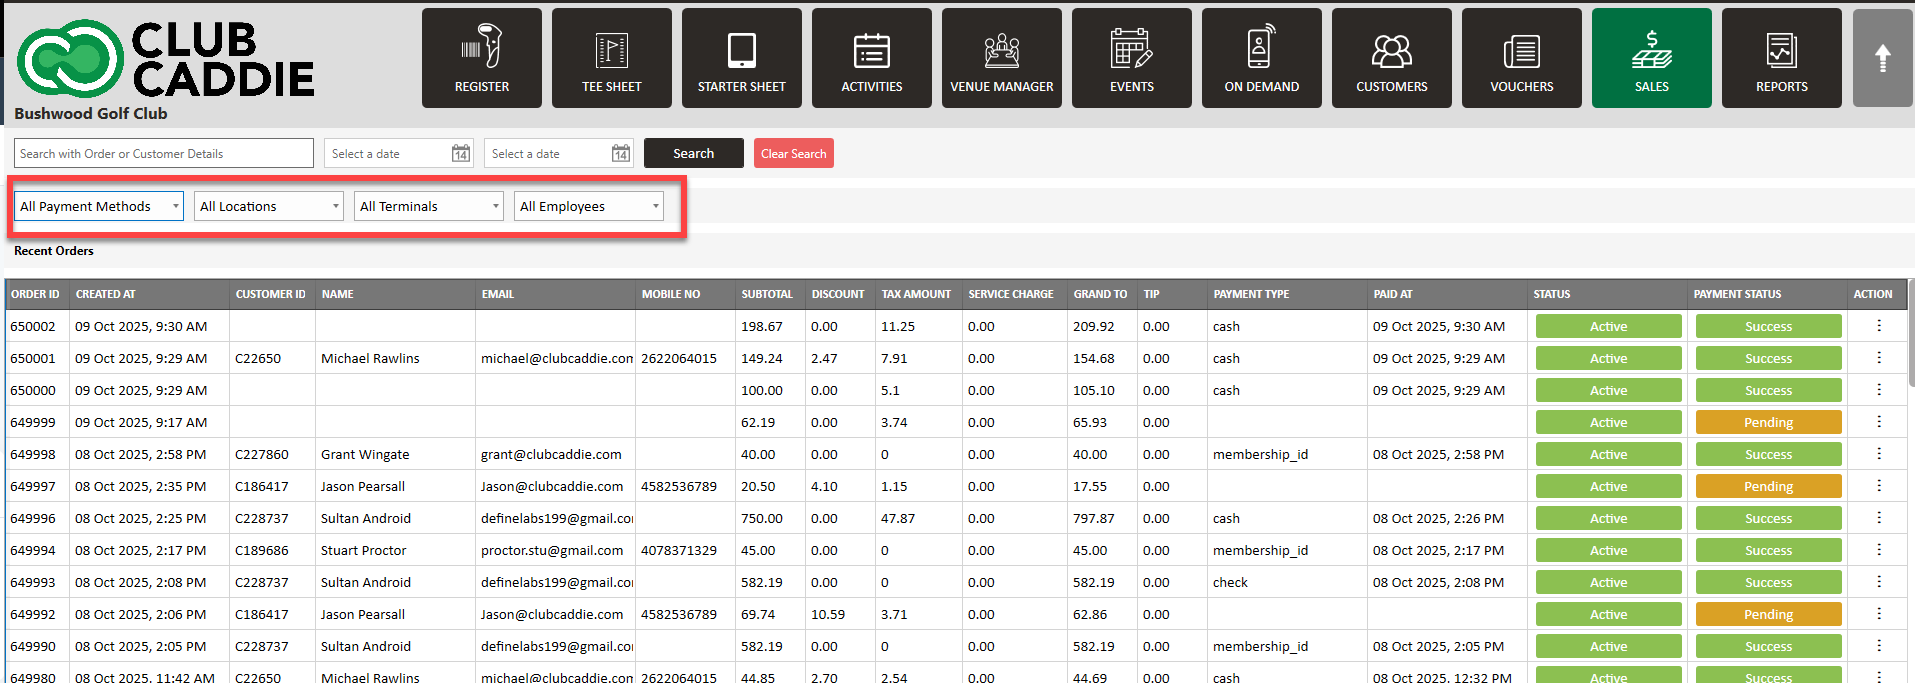Screen dimensions: 1915x683
Task: Click the red Clear Search button
Action: pos(794,153)
